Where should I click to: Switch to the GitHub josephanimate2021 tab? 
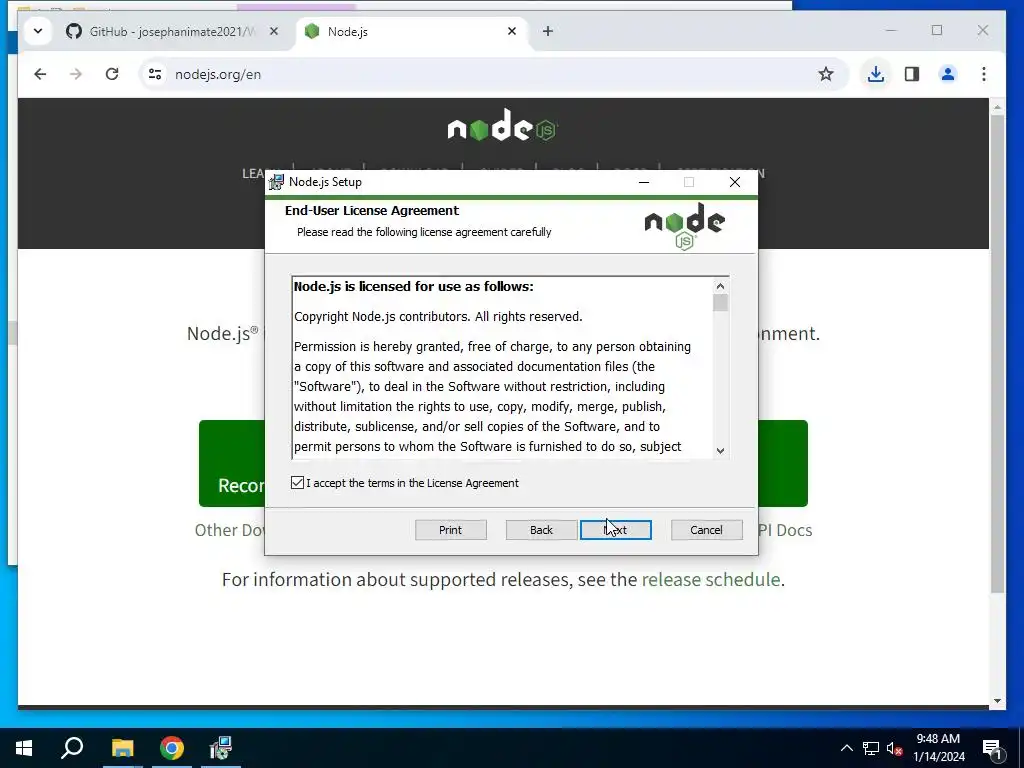click(x=172, y=31)
